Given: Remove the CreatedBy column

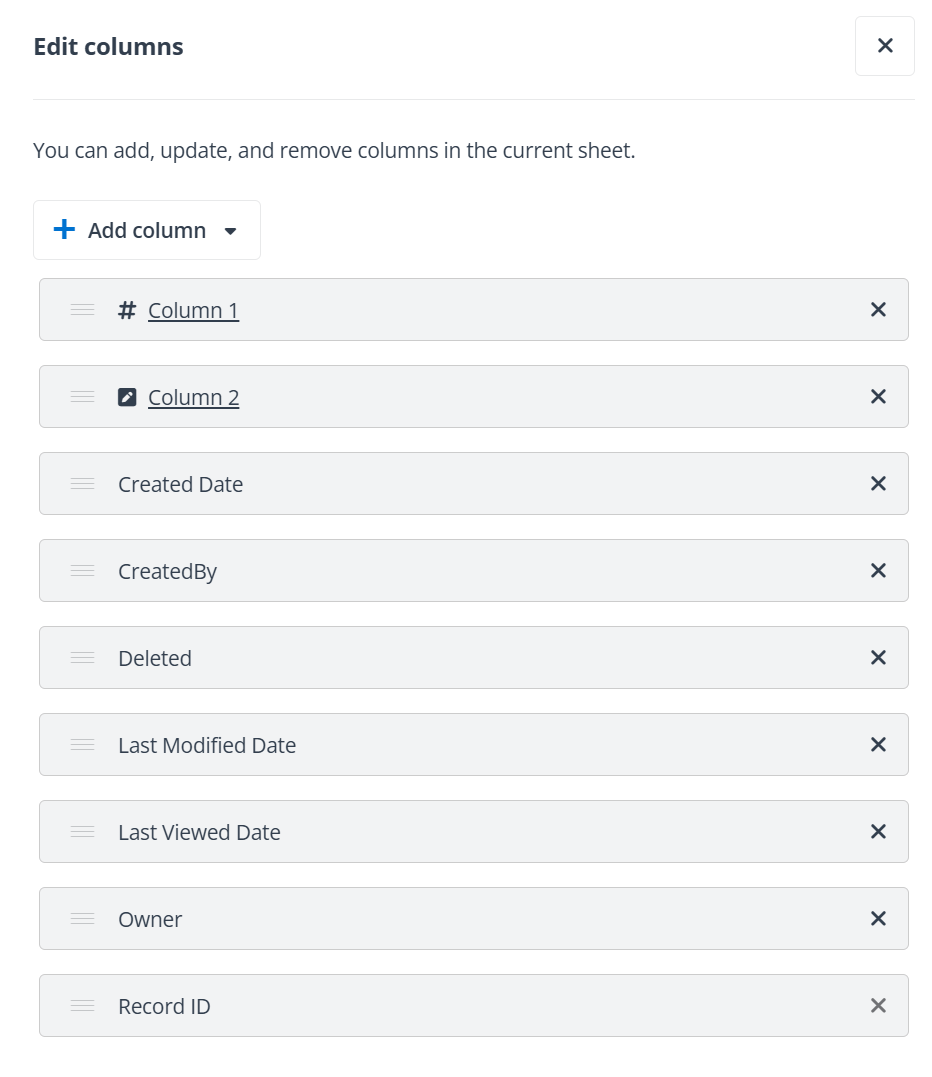Looking at the screenshot, I should point(878,570).
